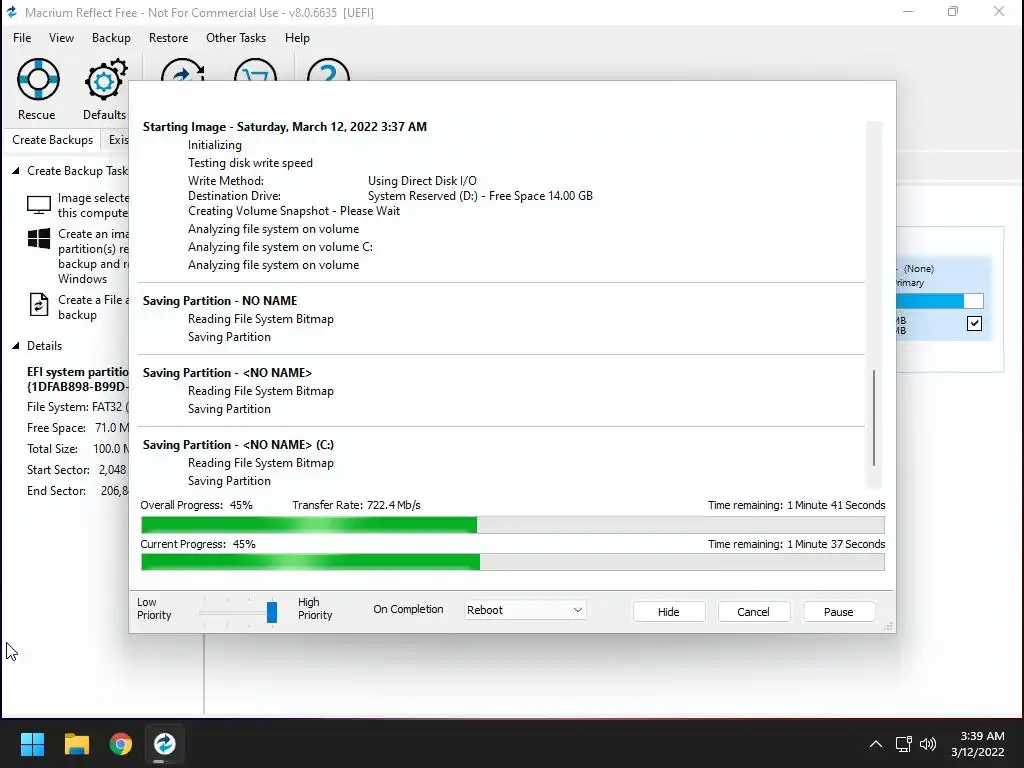
Task: Click the 'Total Size' details row
Action: [78, 449]
